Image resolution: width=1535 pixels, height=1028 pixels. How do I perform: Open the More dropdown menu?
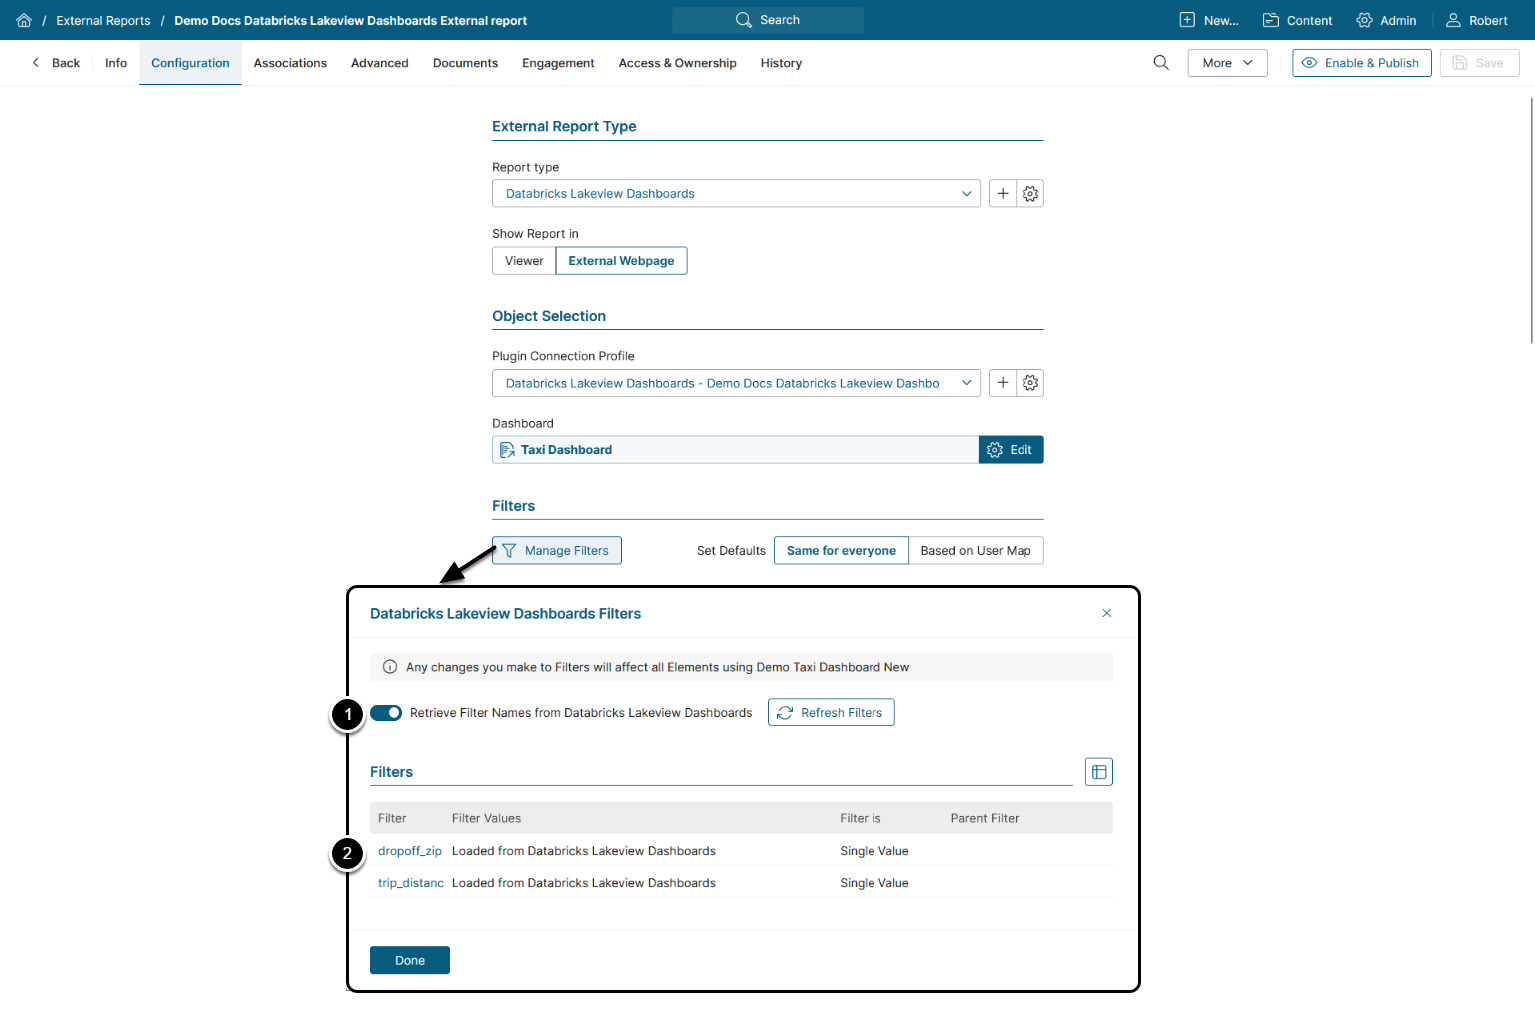1227,63
